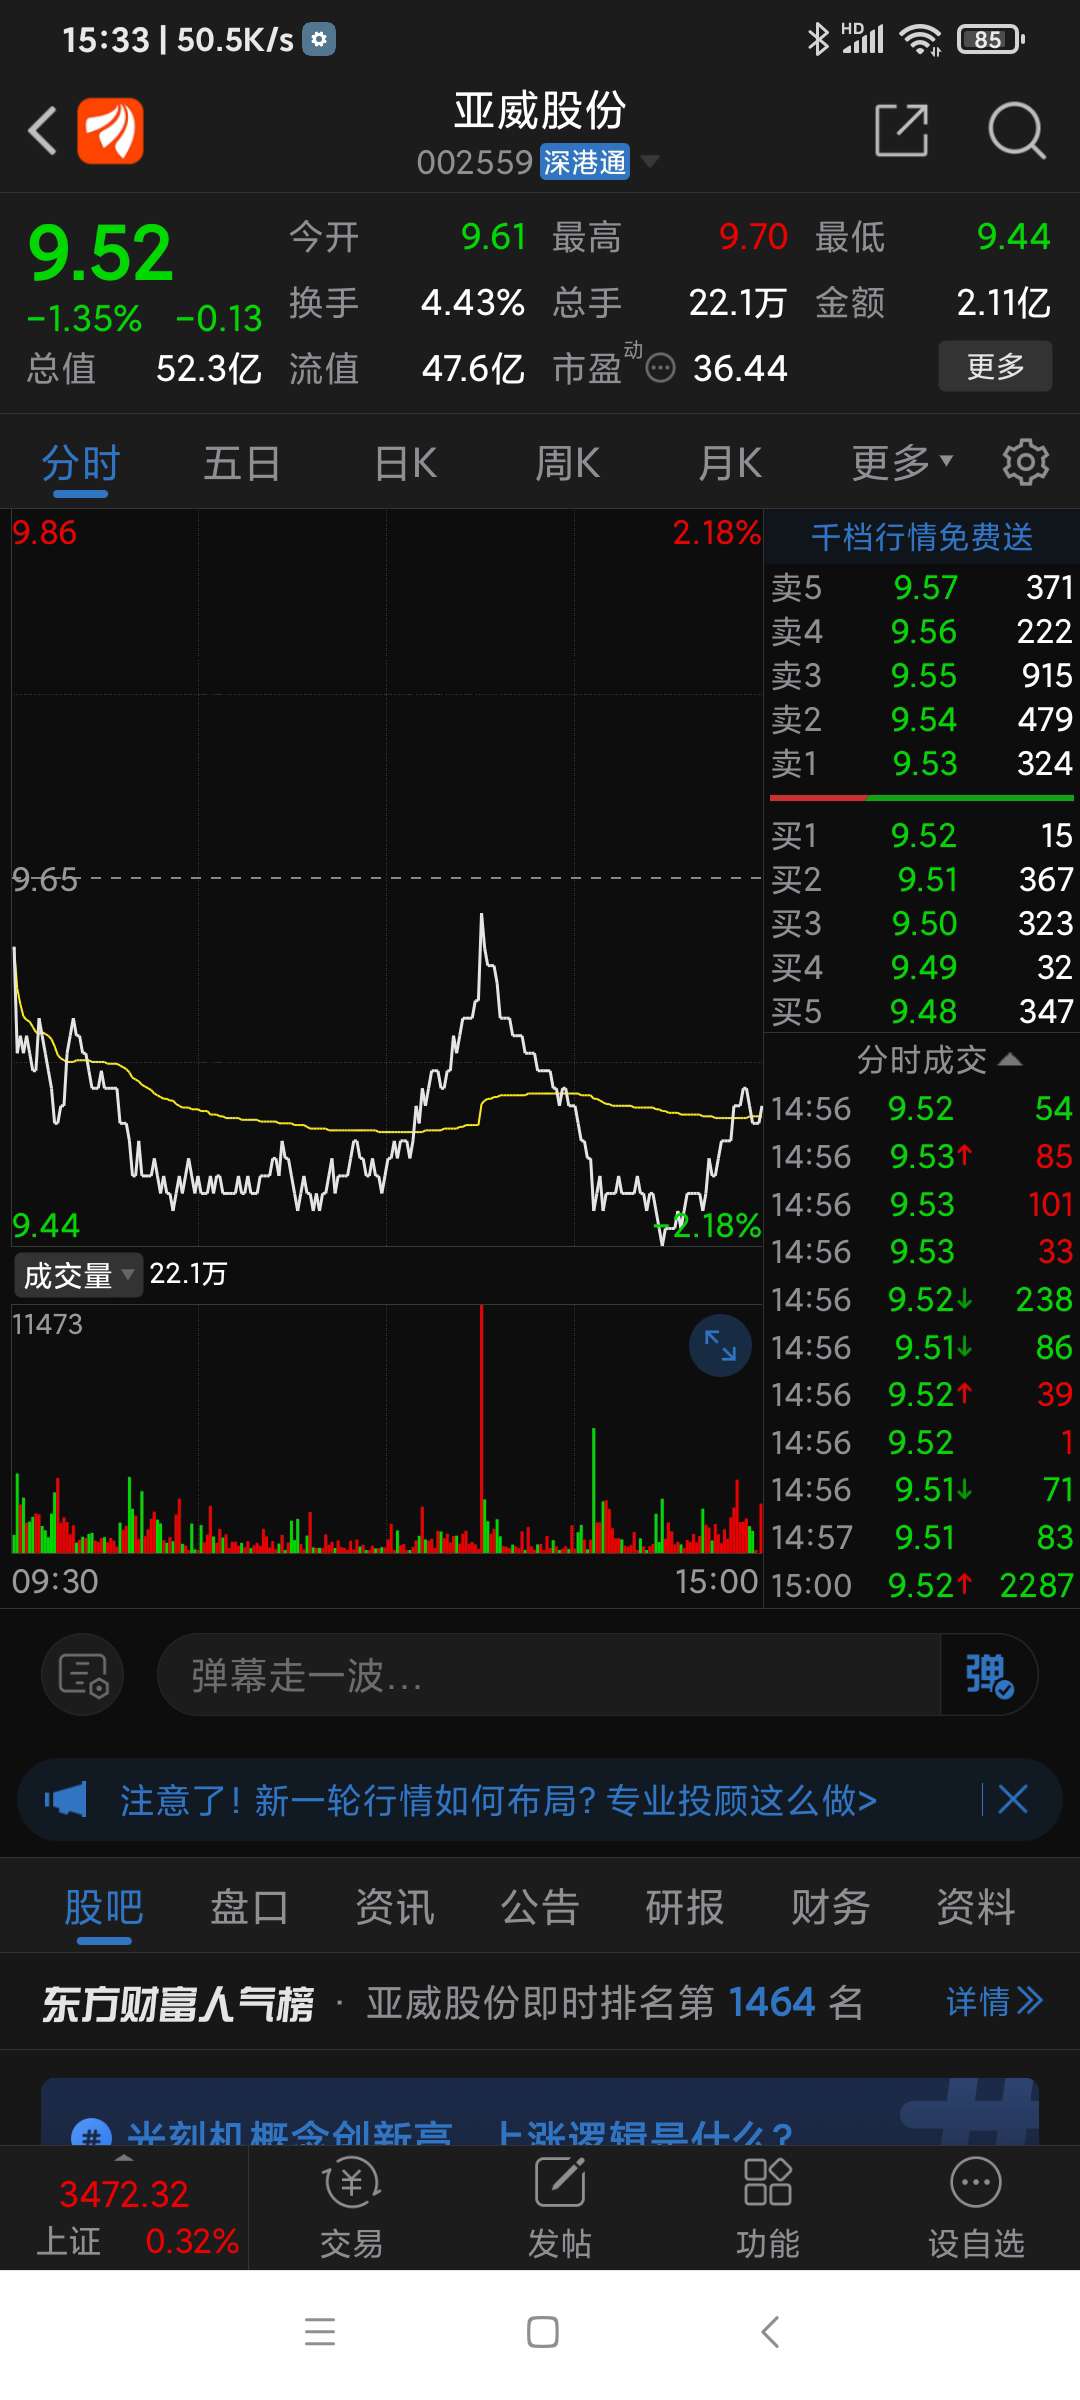Expand the chart to fullscreen
1080x2400 pixels.
[720, 1346]
